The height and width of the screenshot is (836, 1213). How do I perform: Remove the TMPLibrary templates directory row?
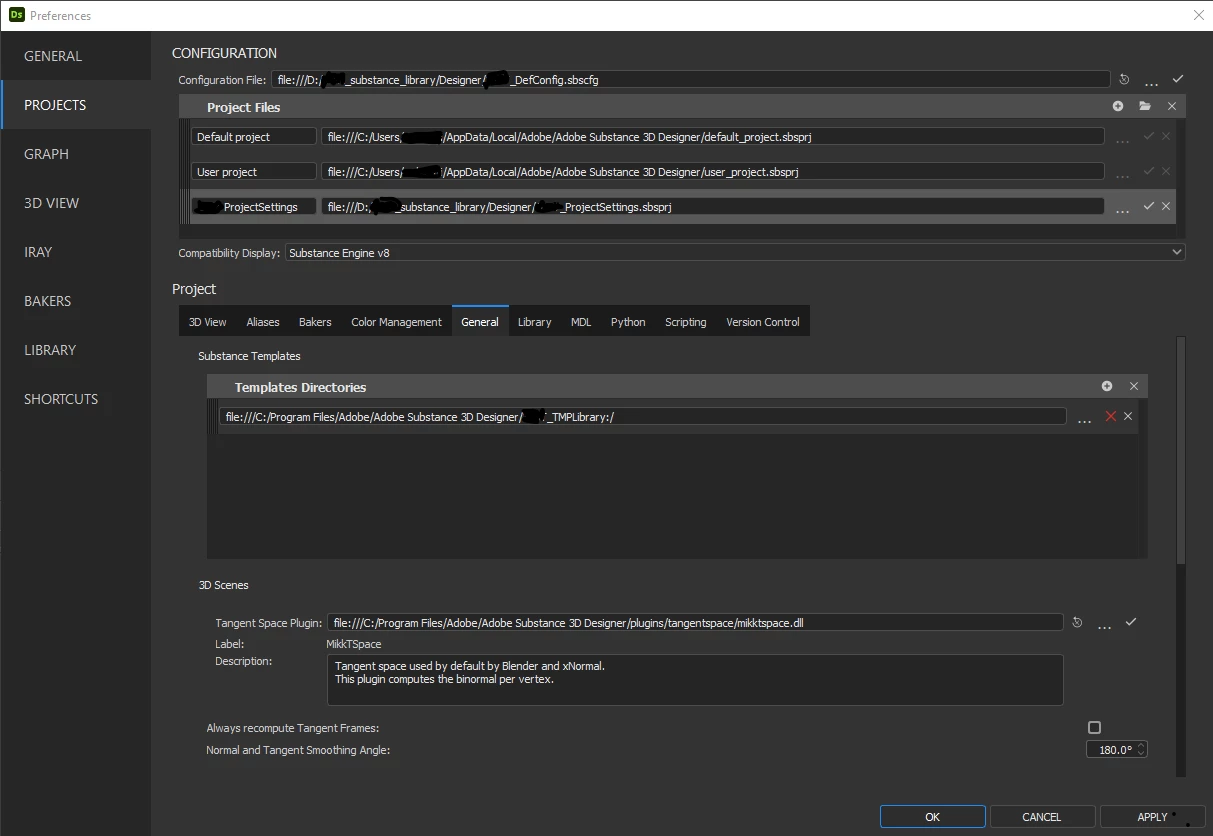pyautogui.click(x=1128, y=416)
